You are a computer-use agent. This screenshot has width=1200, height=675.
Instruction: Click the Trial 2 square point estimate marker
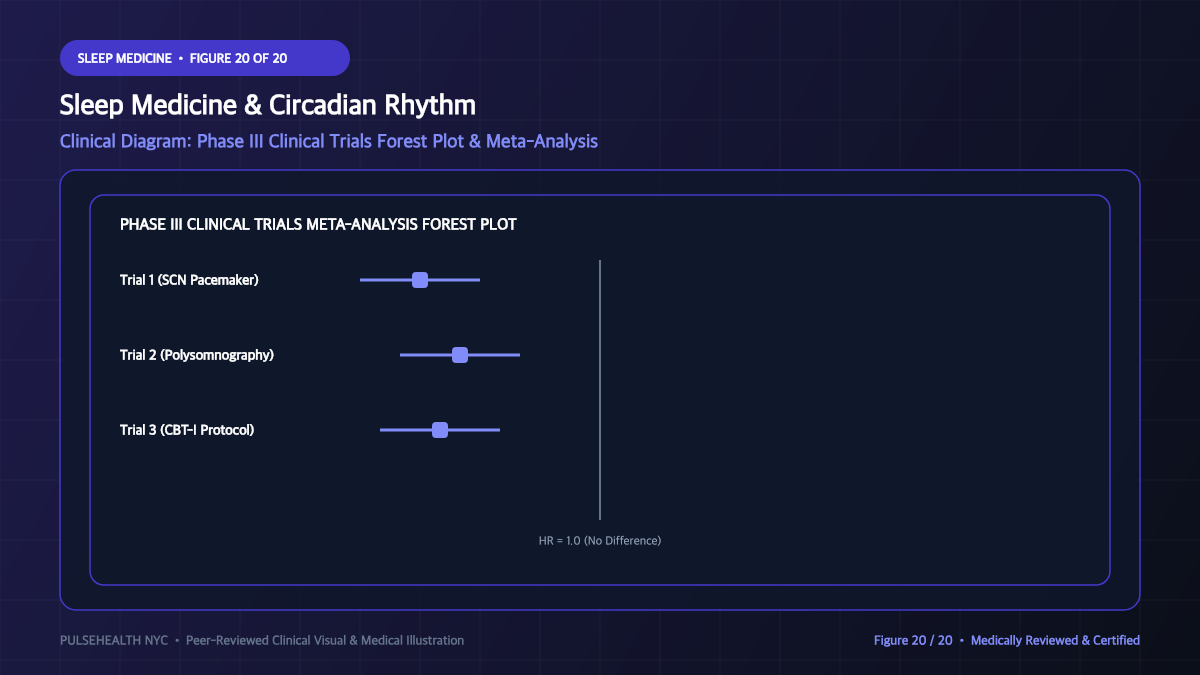[x=460, y=355]
